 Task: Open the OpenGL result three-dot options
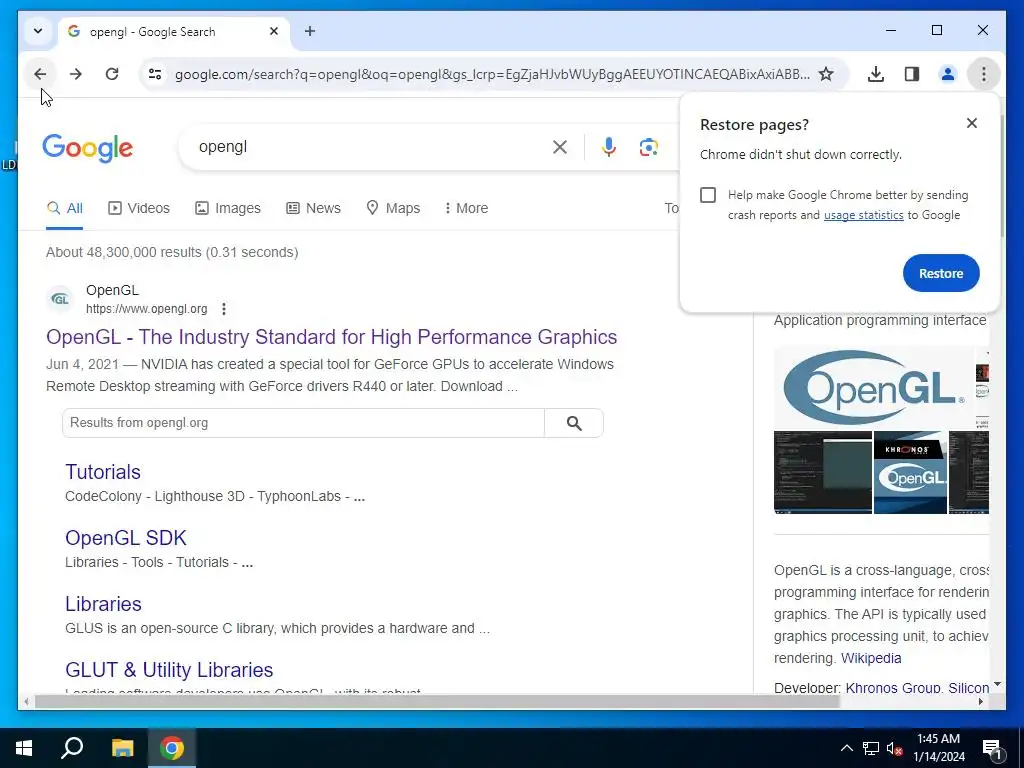coord(224,309)
